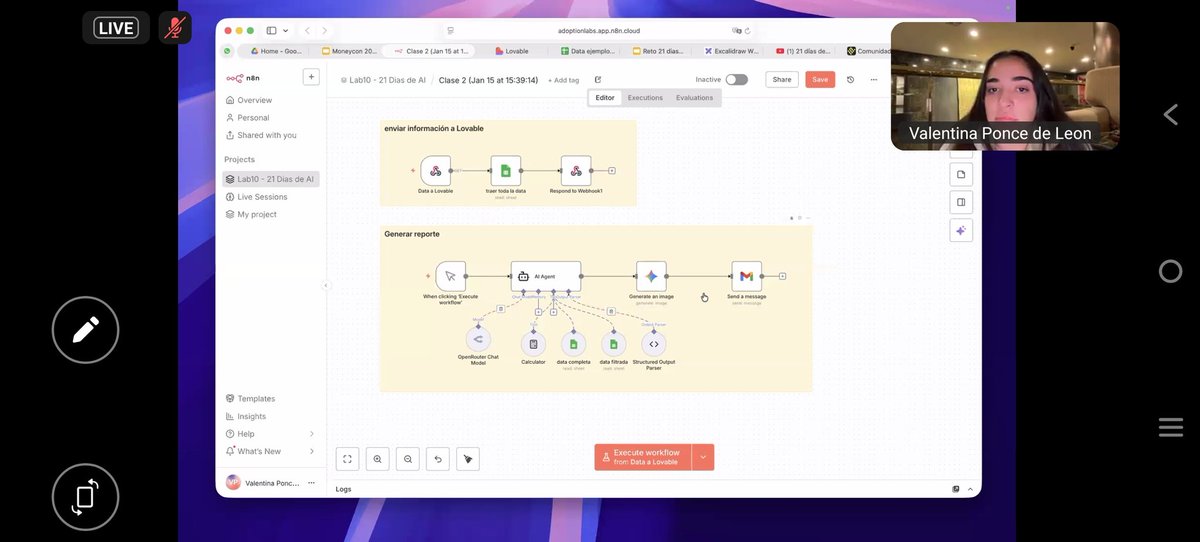Open the Live Sessions project
This screenshot has width=1200, height=542.
pos(262,197)
